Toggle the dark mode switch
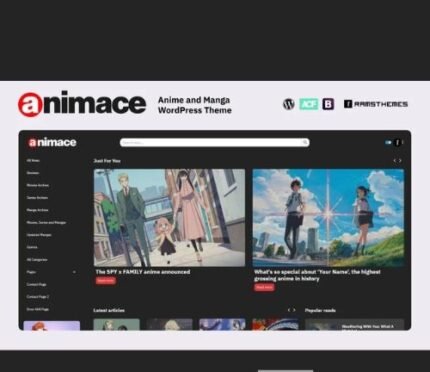 pyautogui.click(x=388, y=142)
